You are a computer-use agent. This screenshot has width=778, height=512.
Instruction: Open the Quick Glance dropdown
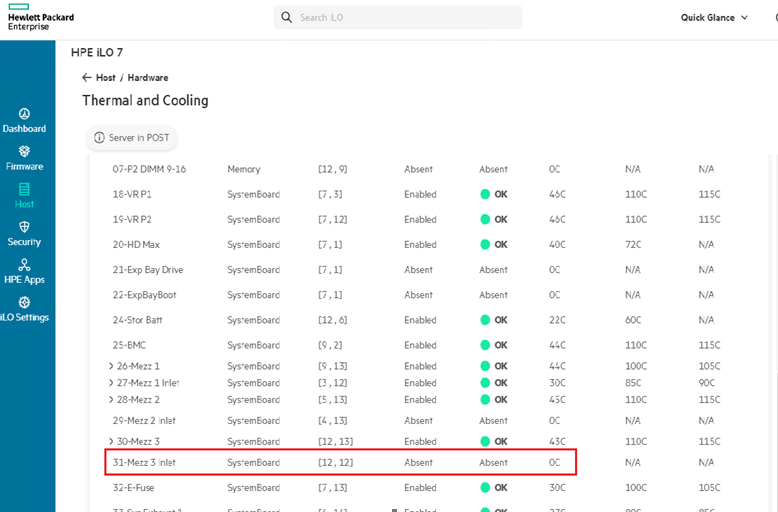click(714, 17)
